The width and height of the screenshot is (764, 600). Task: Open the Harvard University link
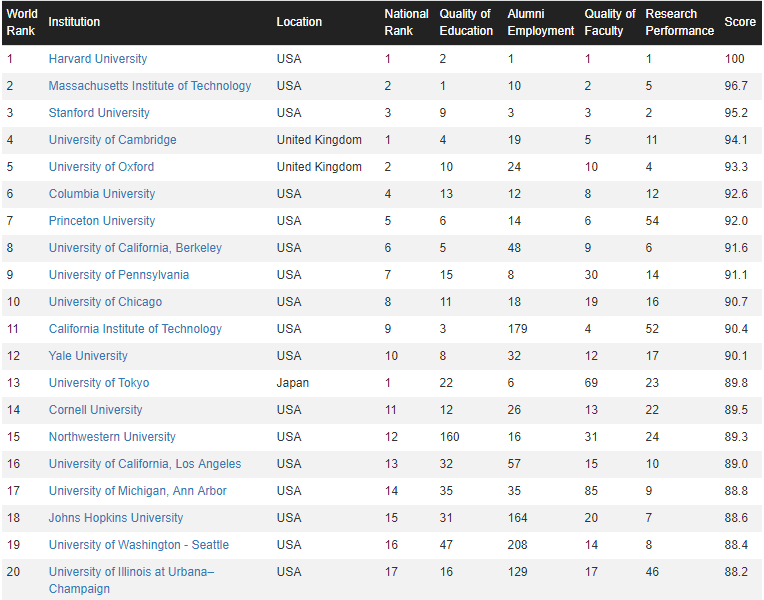pos(97,59)
